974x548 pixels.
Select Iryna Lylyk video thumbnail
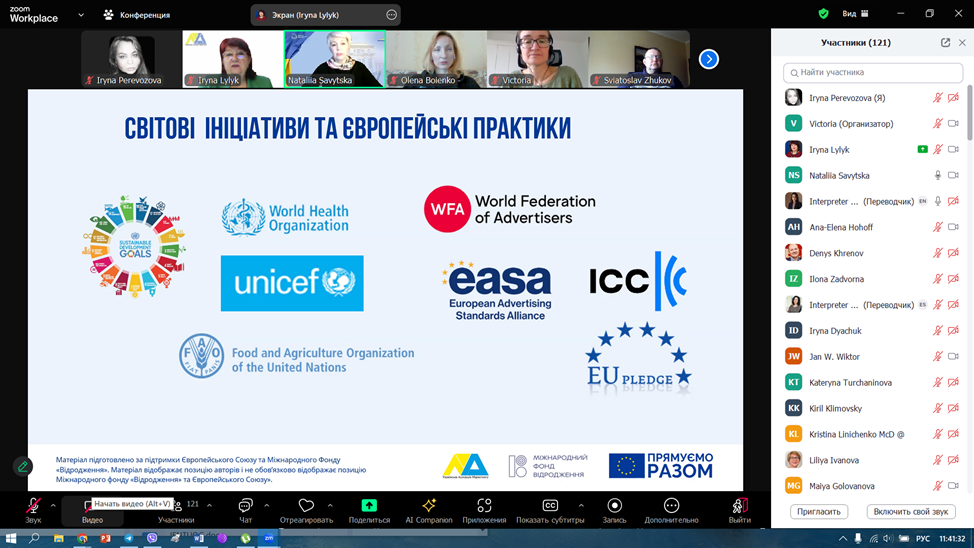[232, 59]
